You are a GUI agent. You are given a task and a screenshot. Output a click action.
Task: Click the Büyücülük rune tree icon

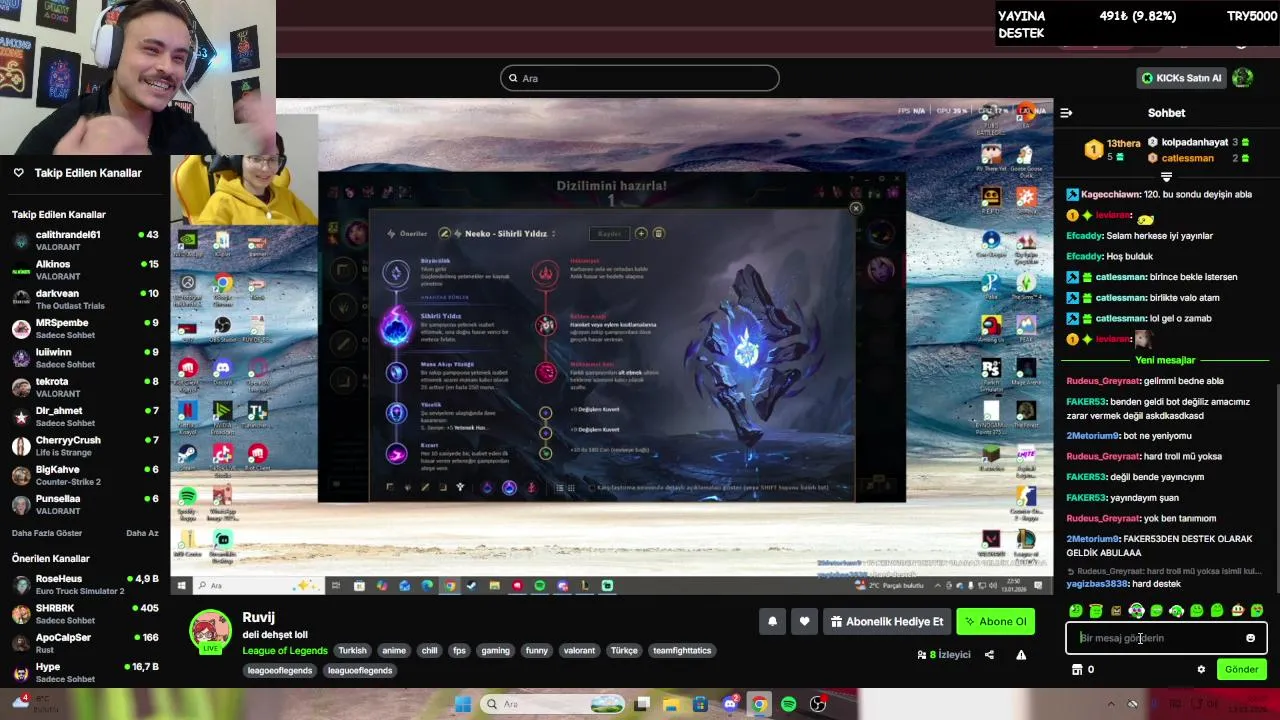[396, 273]
